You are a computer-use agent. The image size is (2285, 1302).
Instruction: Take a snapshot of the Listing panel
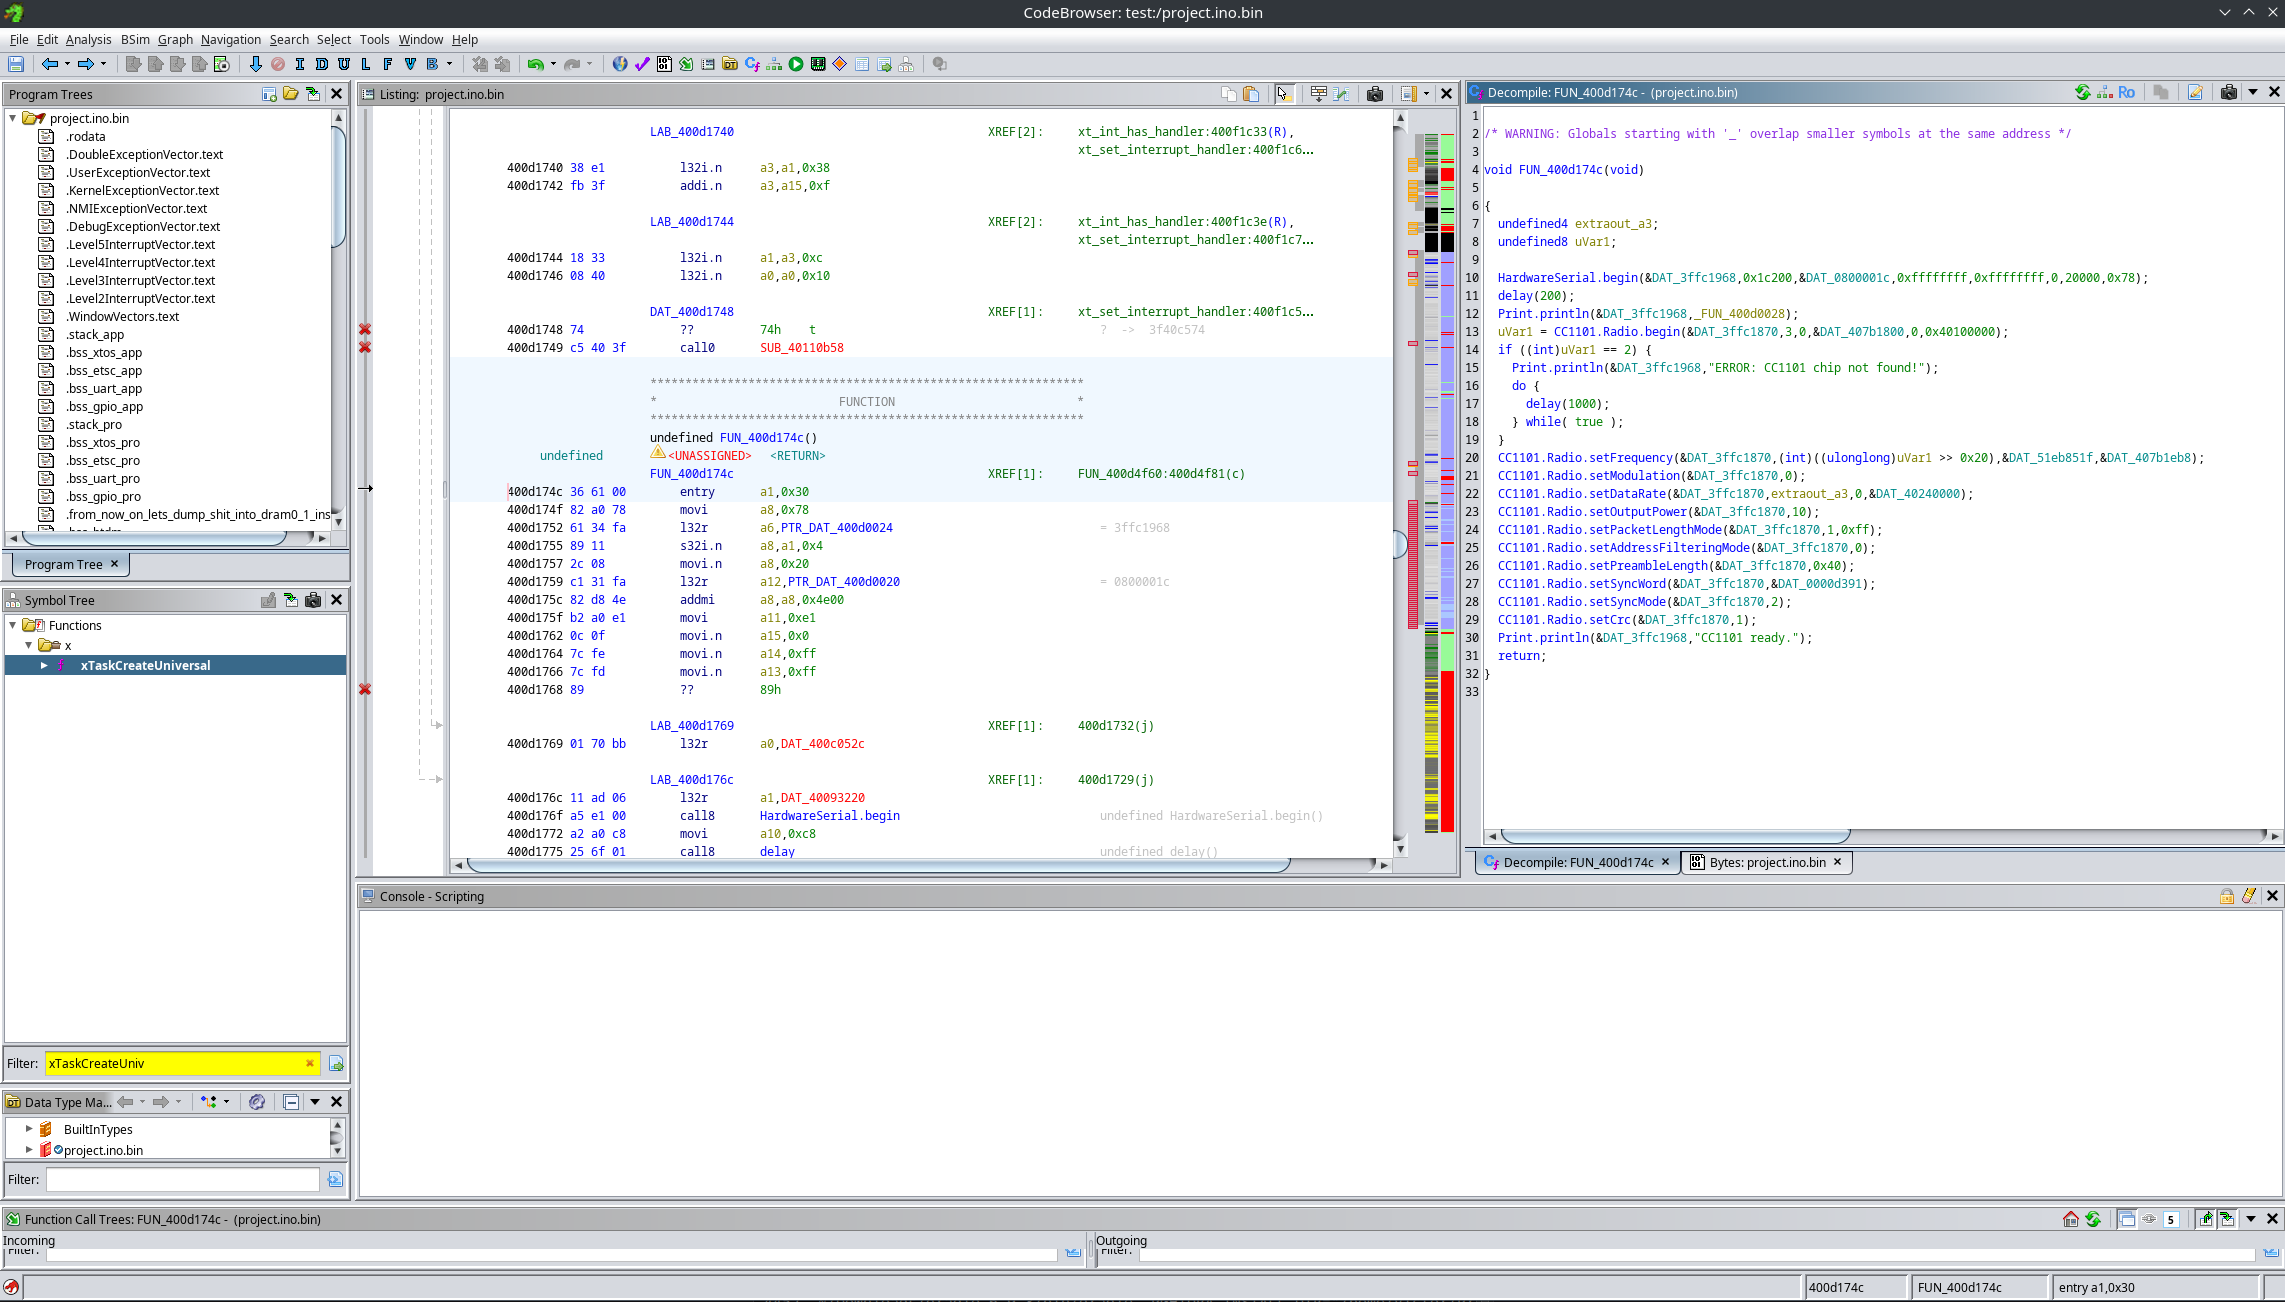point(1375,94)
